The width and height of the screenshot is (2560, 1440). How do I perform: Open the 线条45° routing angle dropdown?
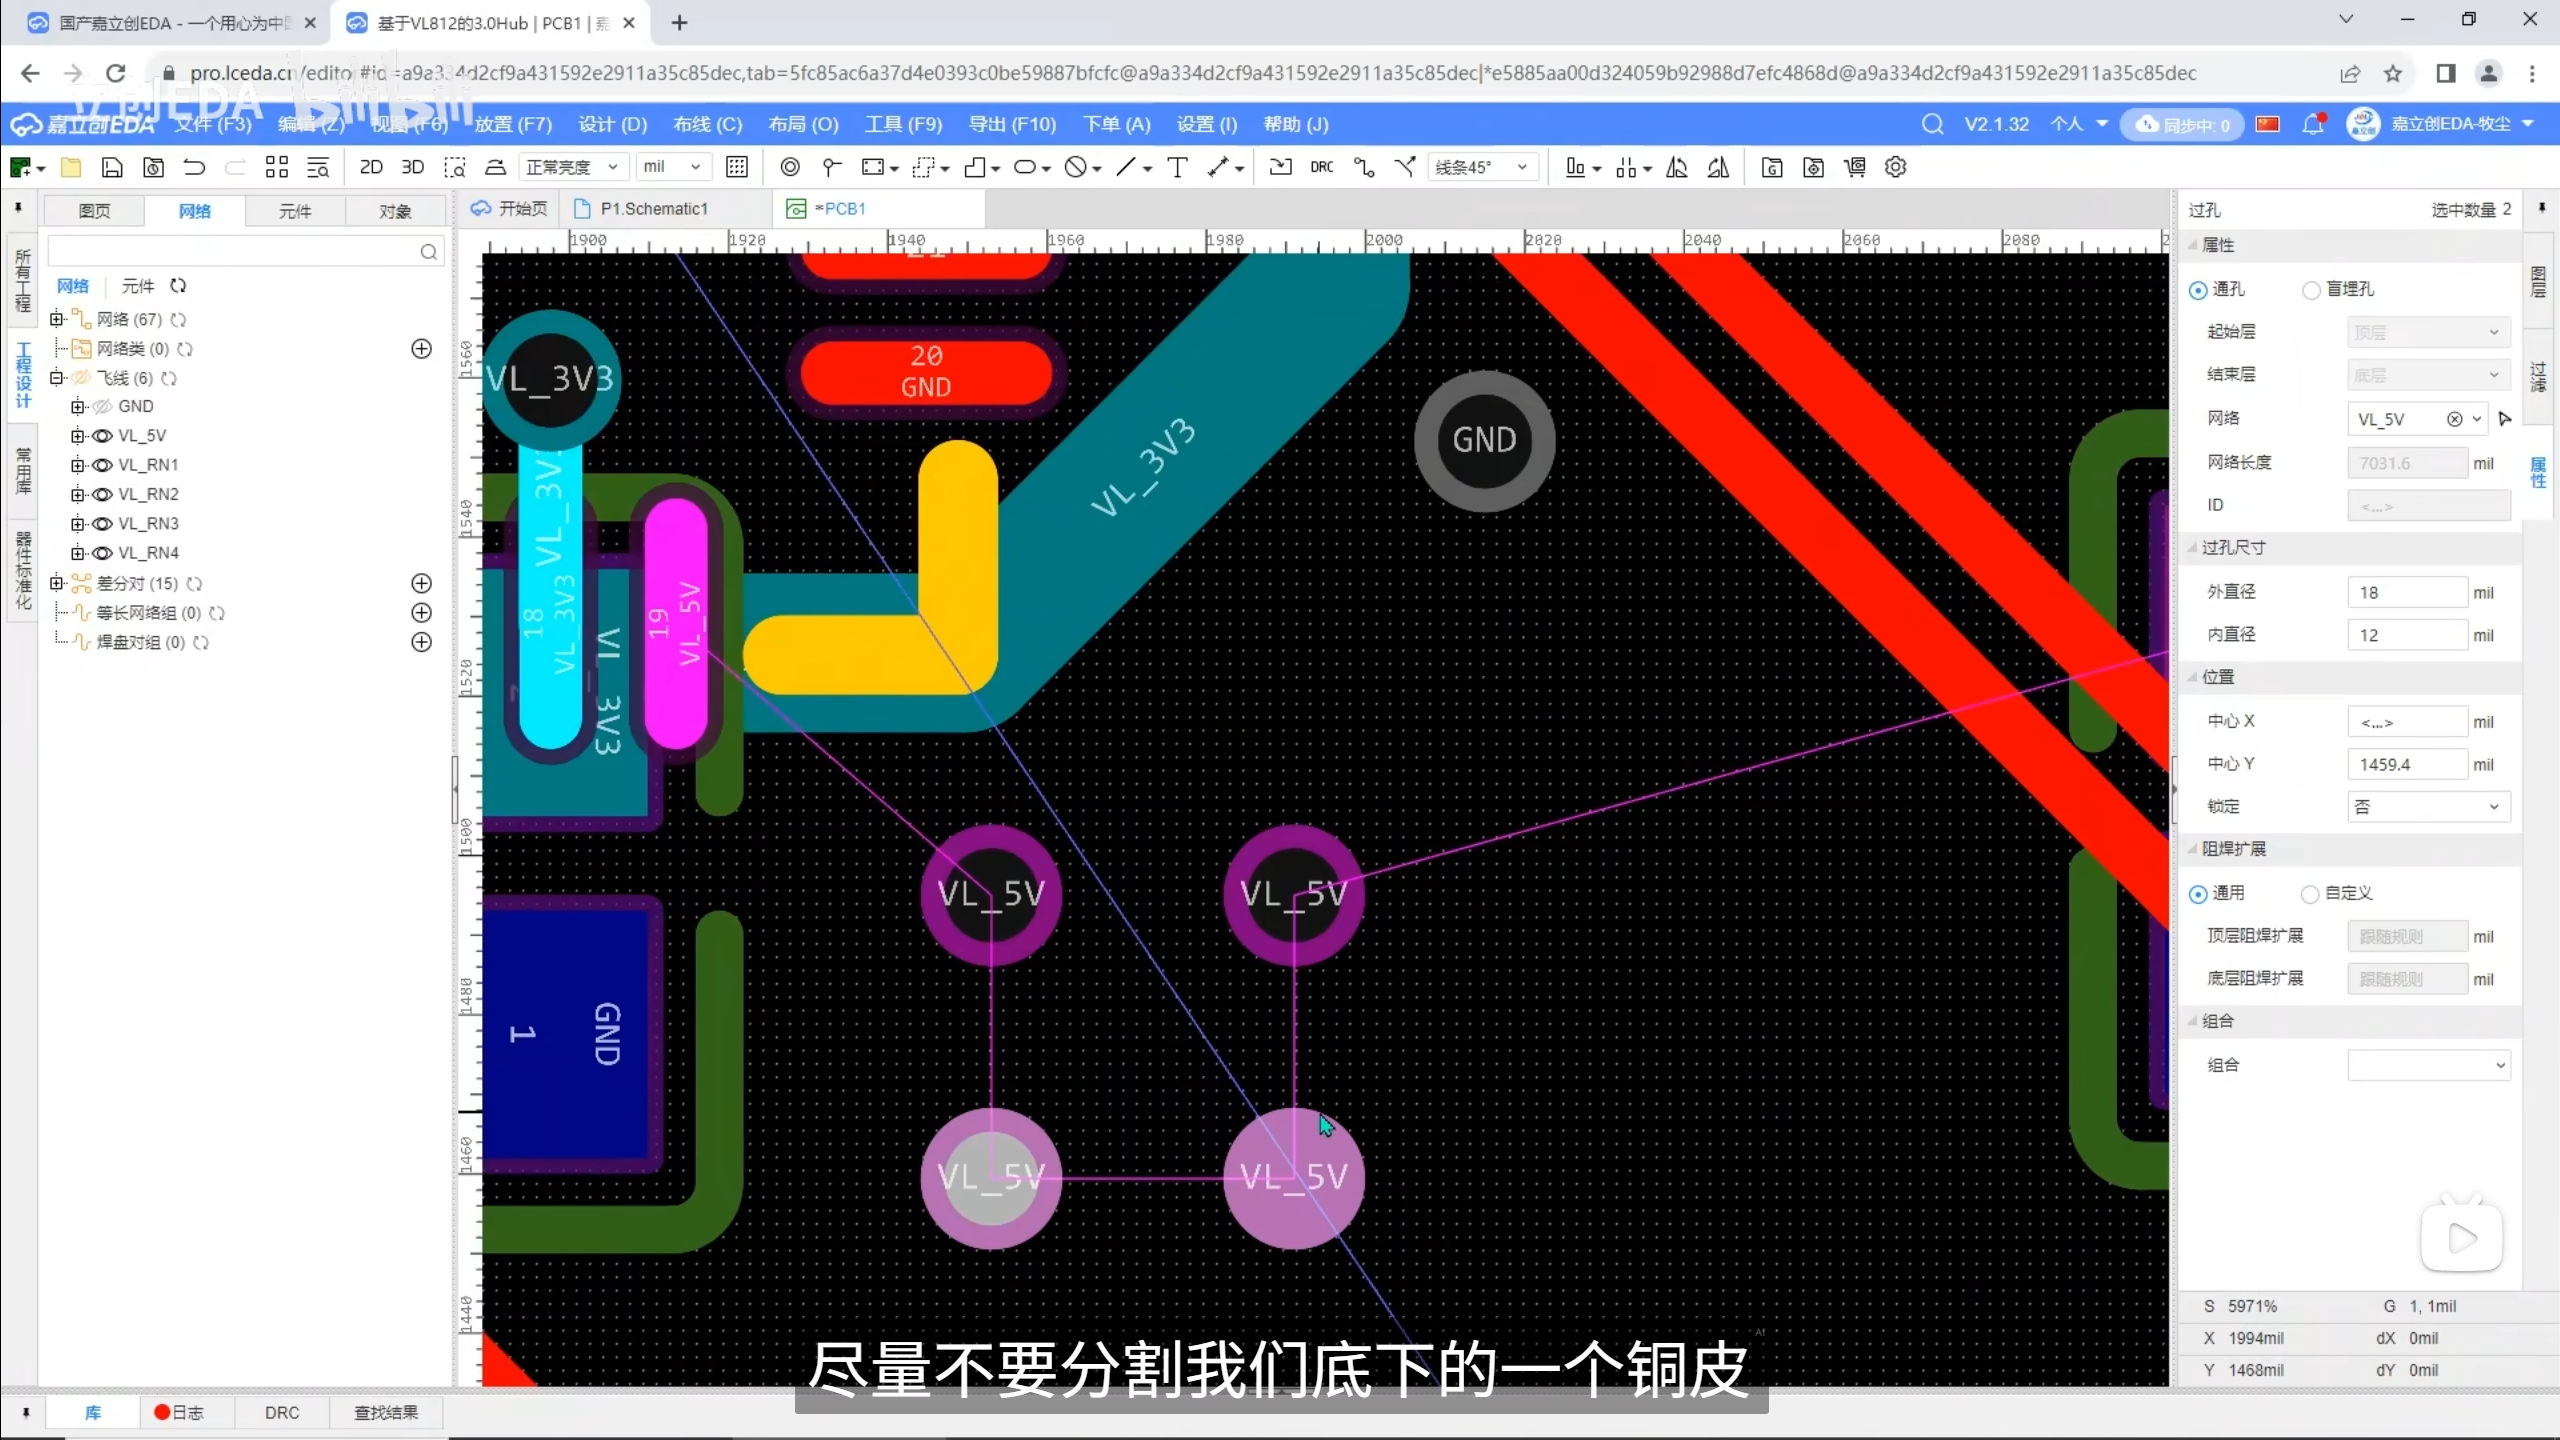[1482, 167]
